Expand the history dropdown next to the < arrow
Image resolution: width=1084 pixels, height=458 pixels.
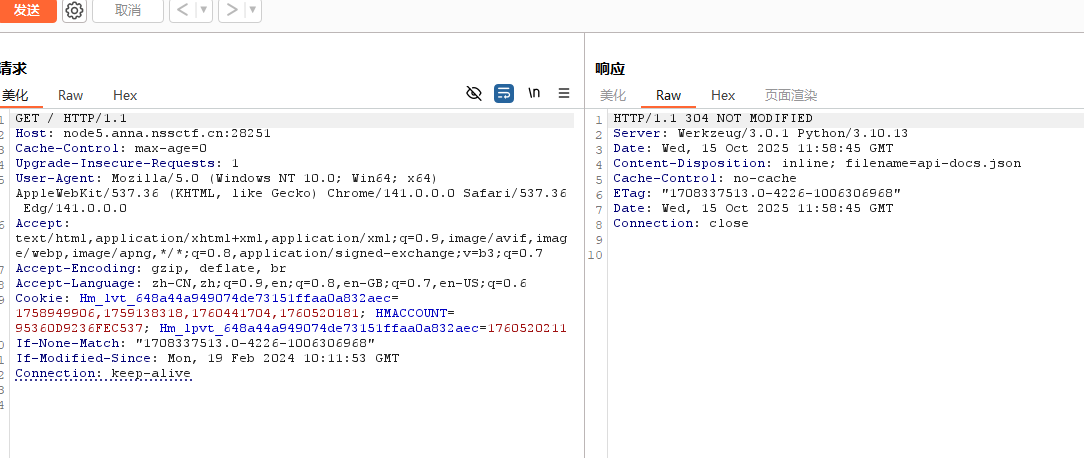pos(204,10)
